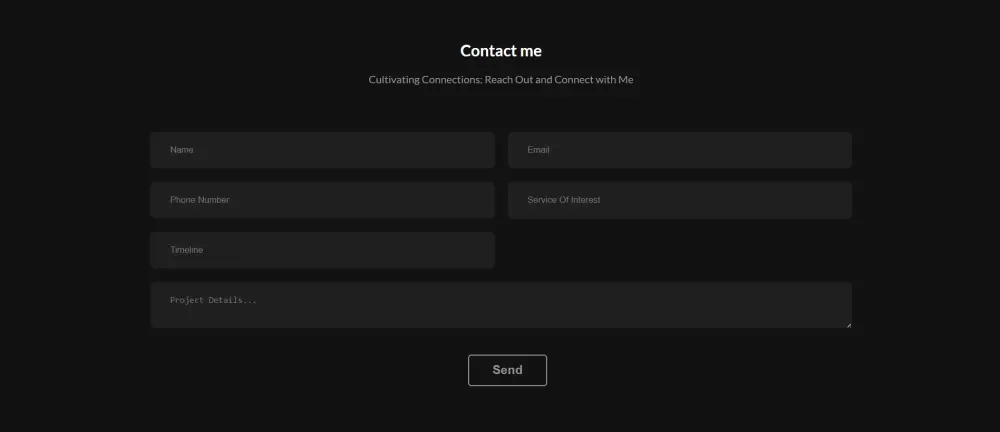The height and width of the screenshot is (432, 1000).
Task: Click the 'Contact me' heading
Action: 501,51
